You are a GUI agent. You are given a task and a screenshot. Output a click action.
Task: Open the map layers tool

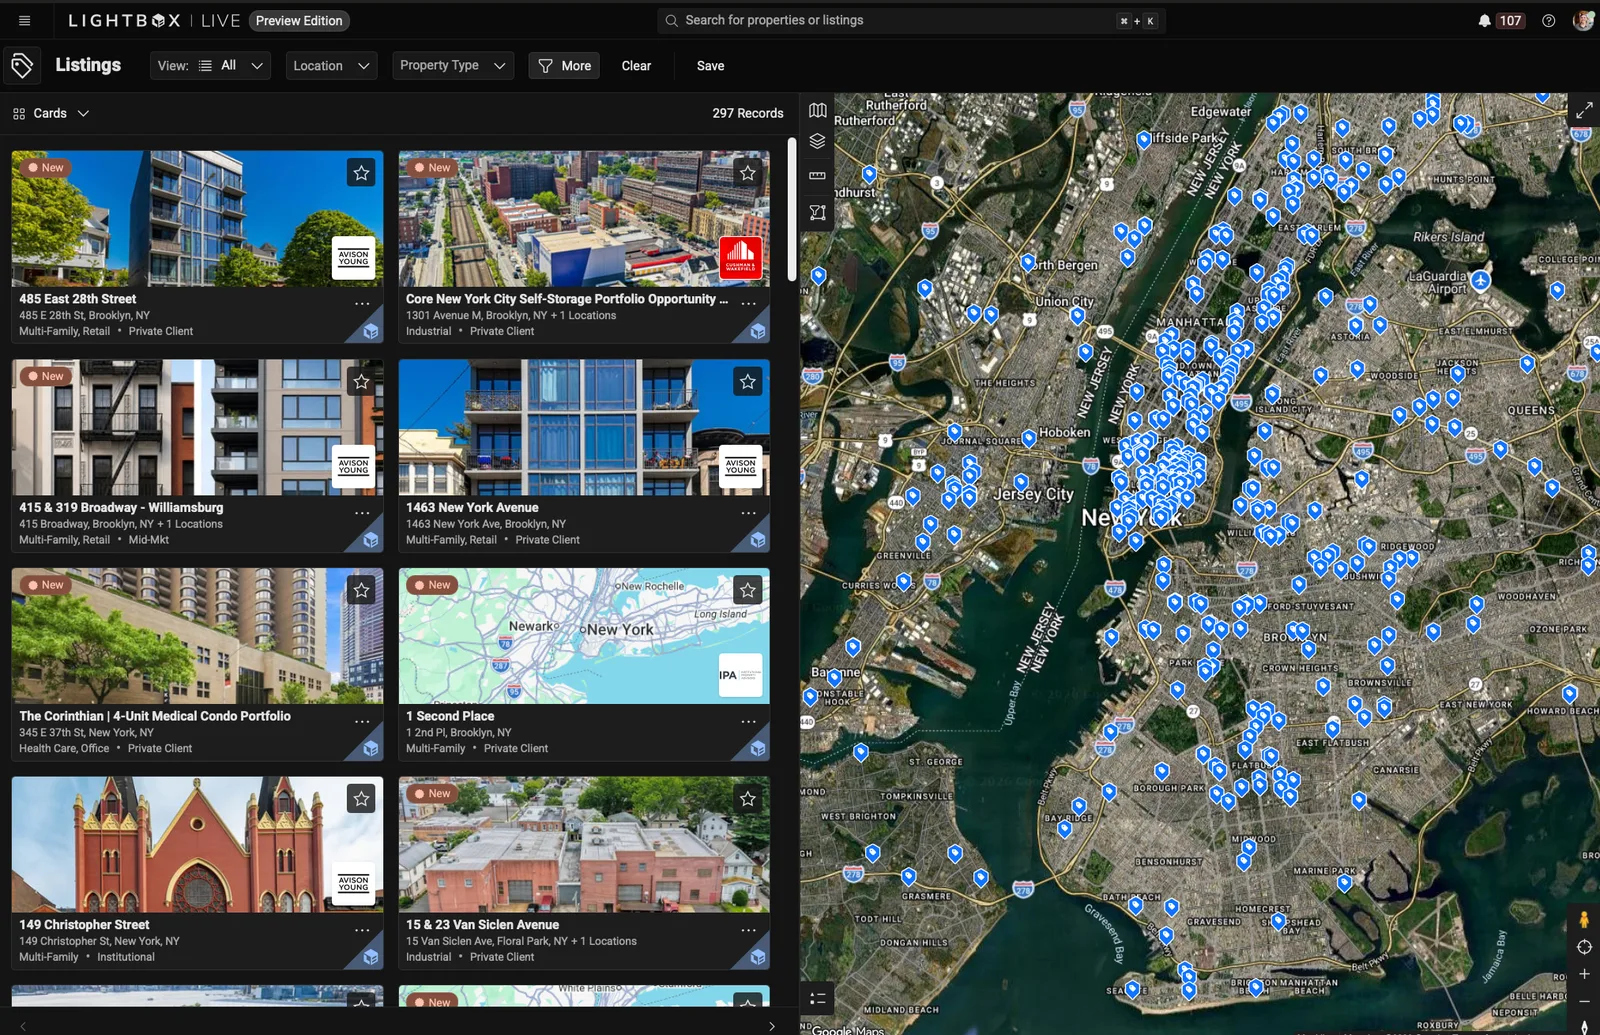point(818,141)
